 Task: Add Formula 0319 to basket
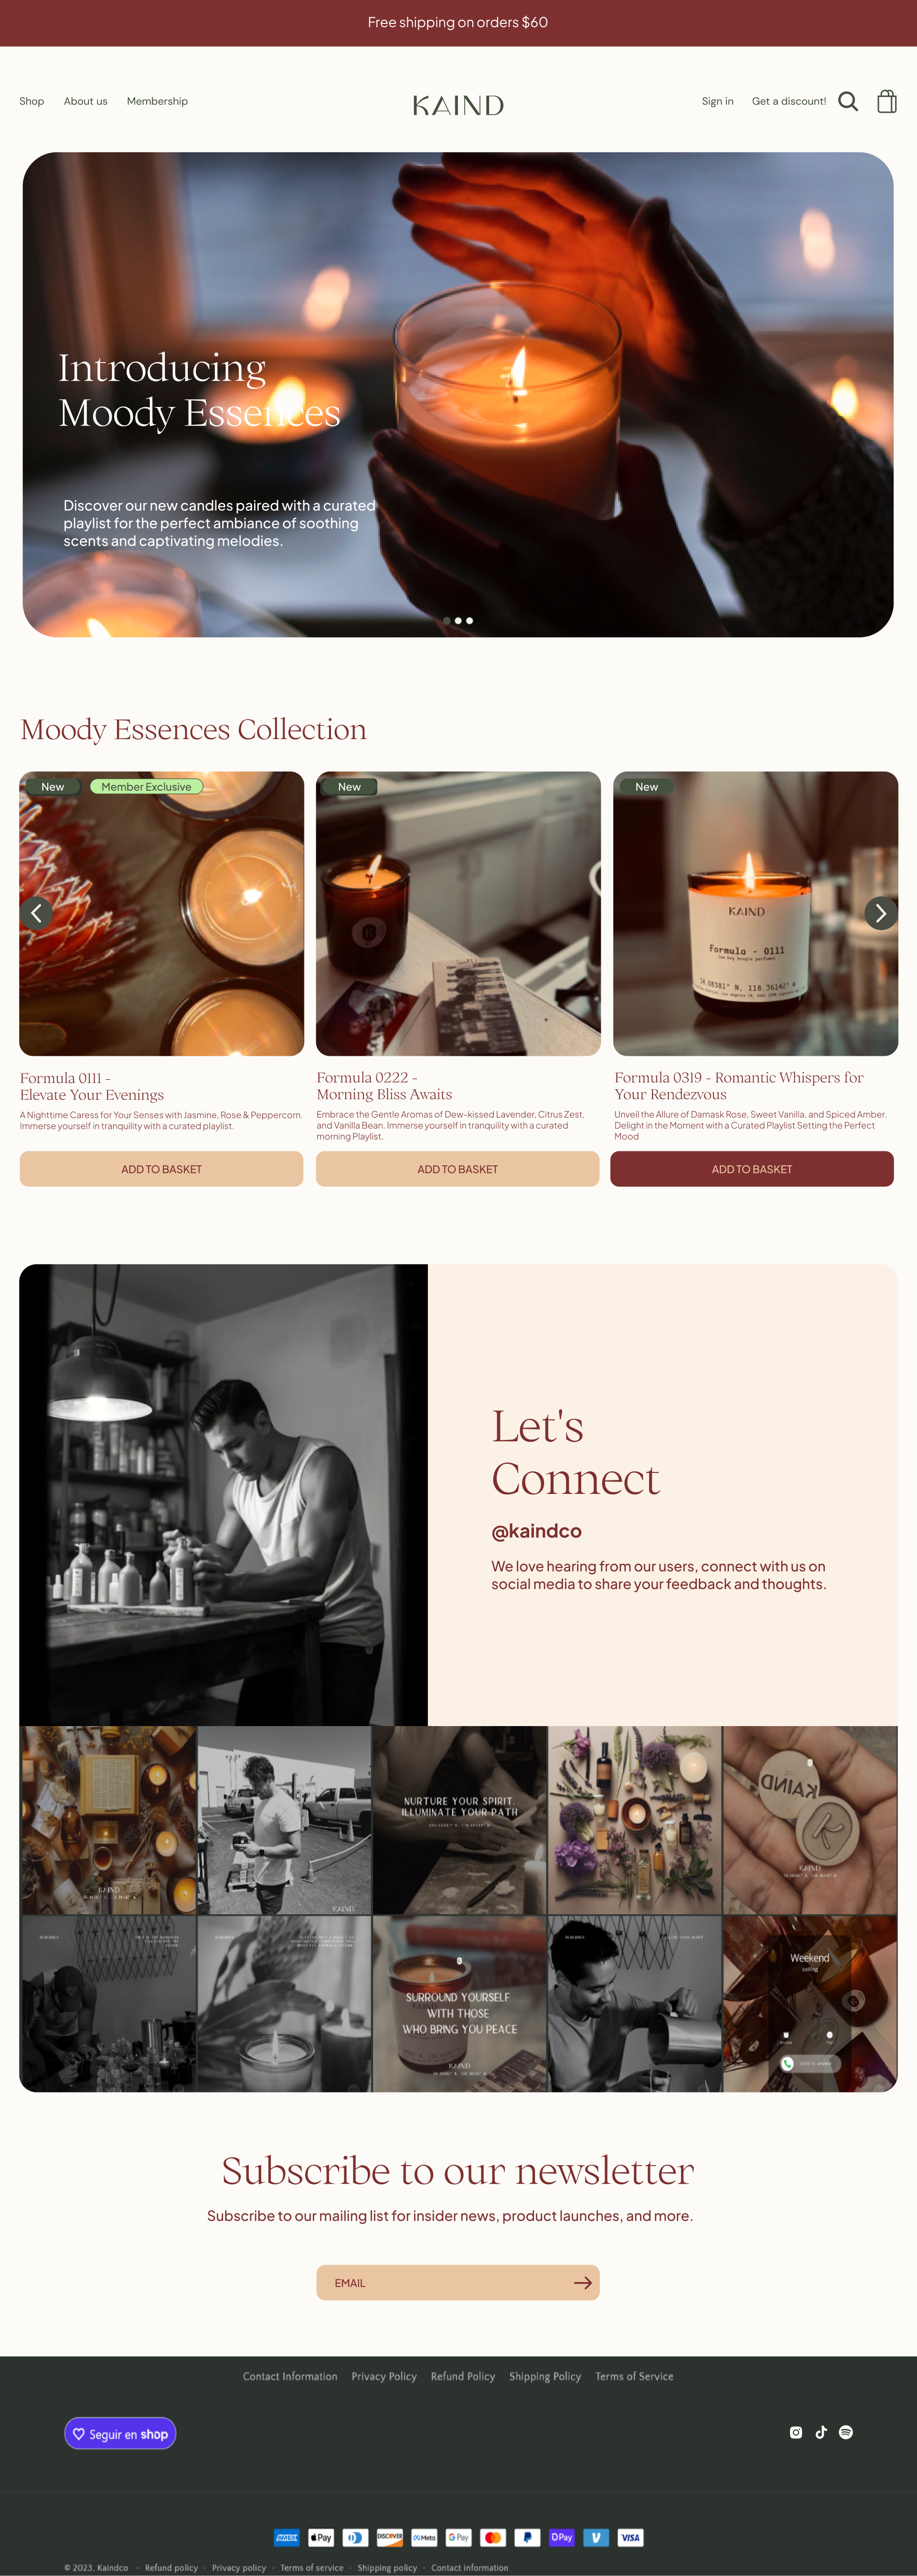click(x=752, y=1169)
